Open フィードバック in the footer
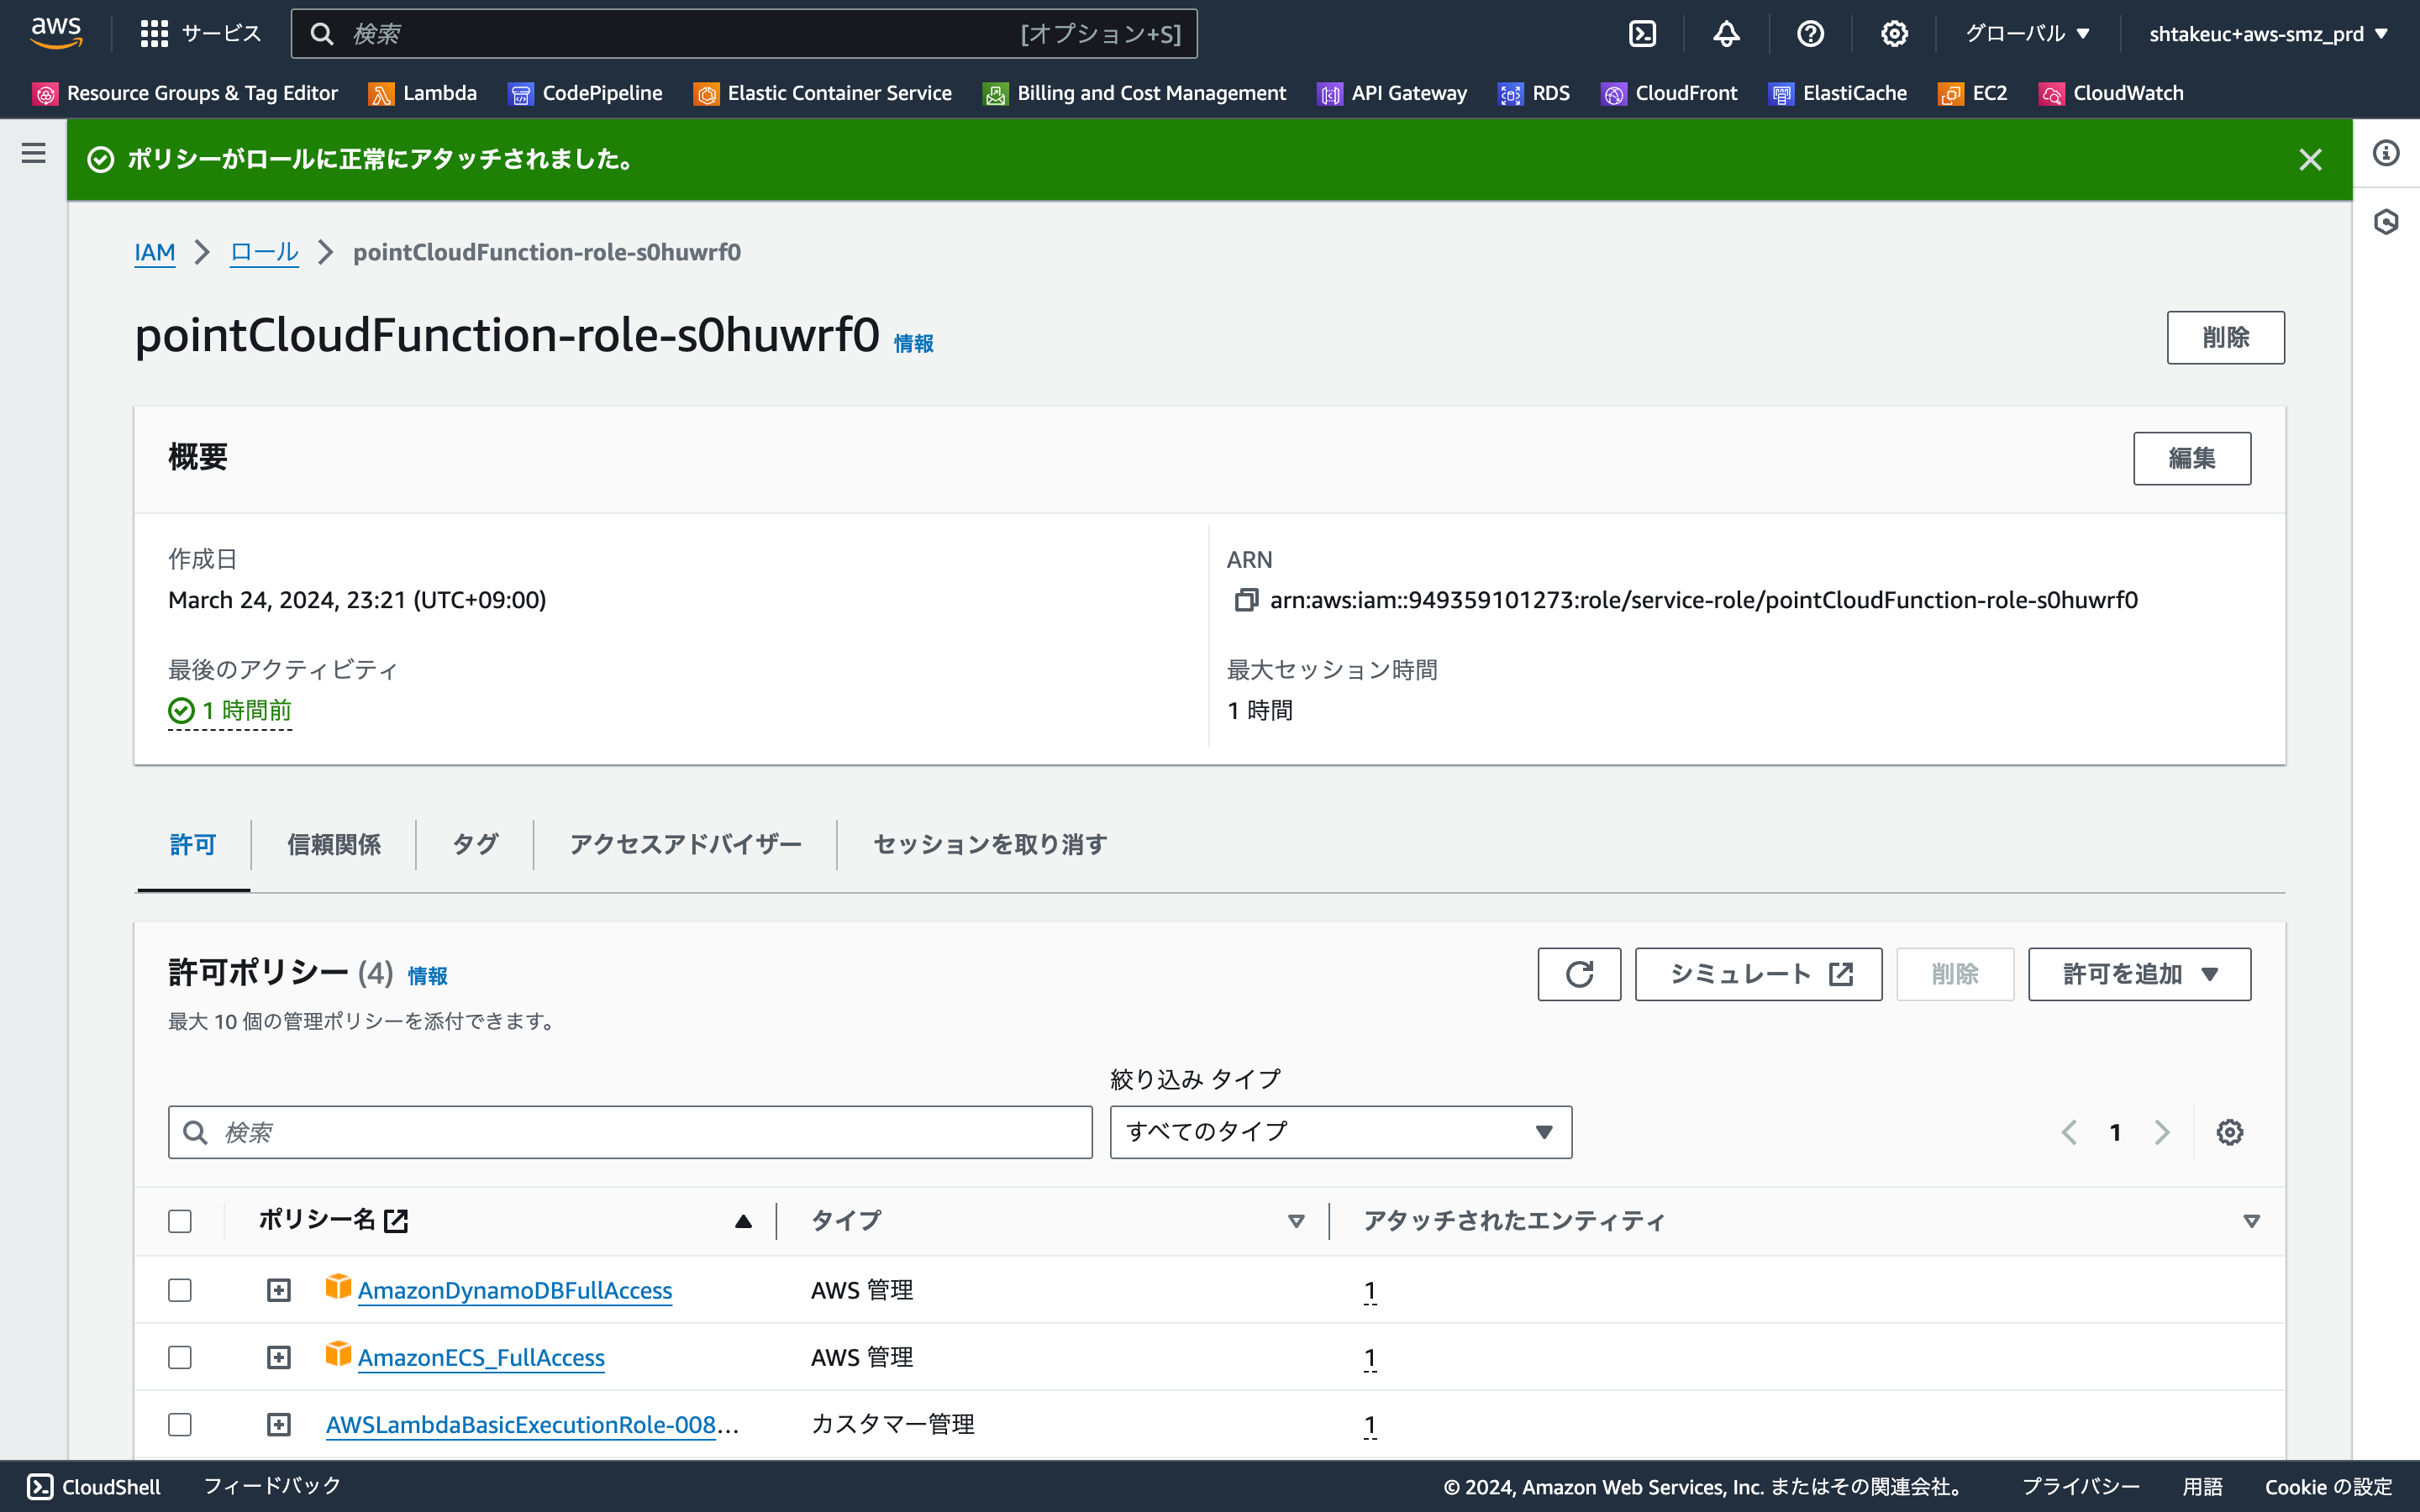Image resolution: width=2420 pixels, height=1512 pixels. [x=272, y=1486]
